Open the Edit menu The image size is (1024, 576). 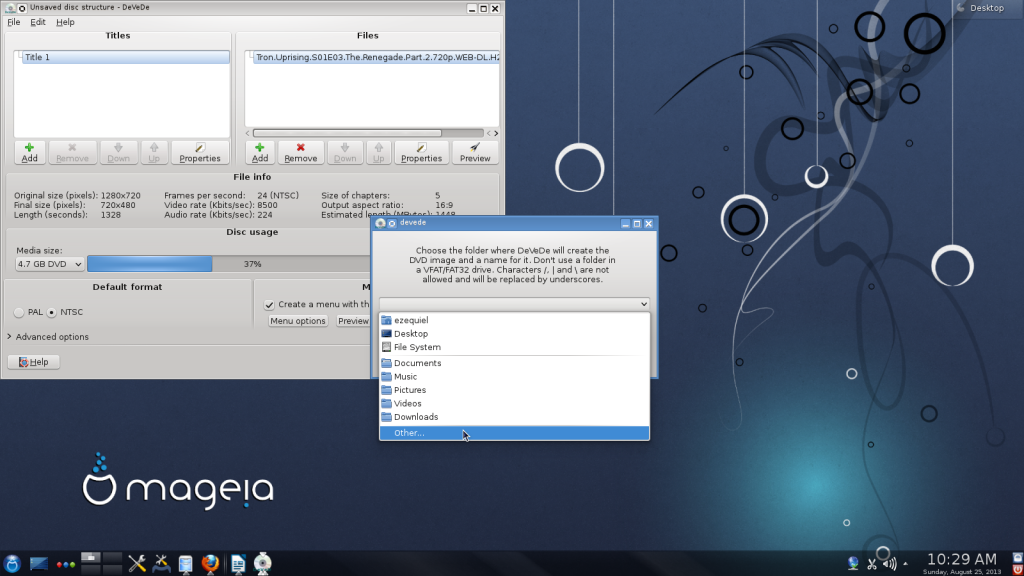click(x=38, y=22)
